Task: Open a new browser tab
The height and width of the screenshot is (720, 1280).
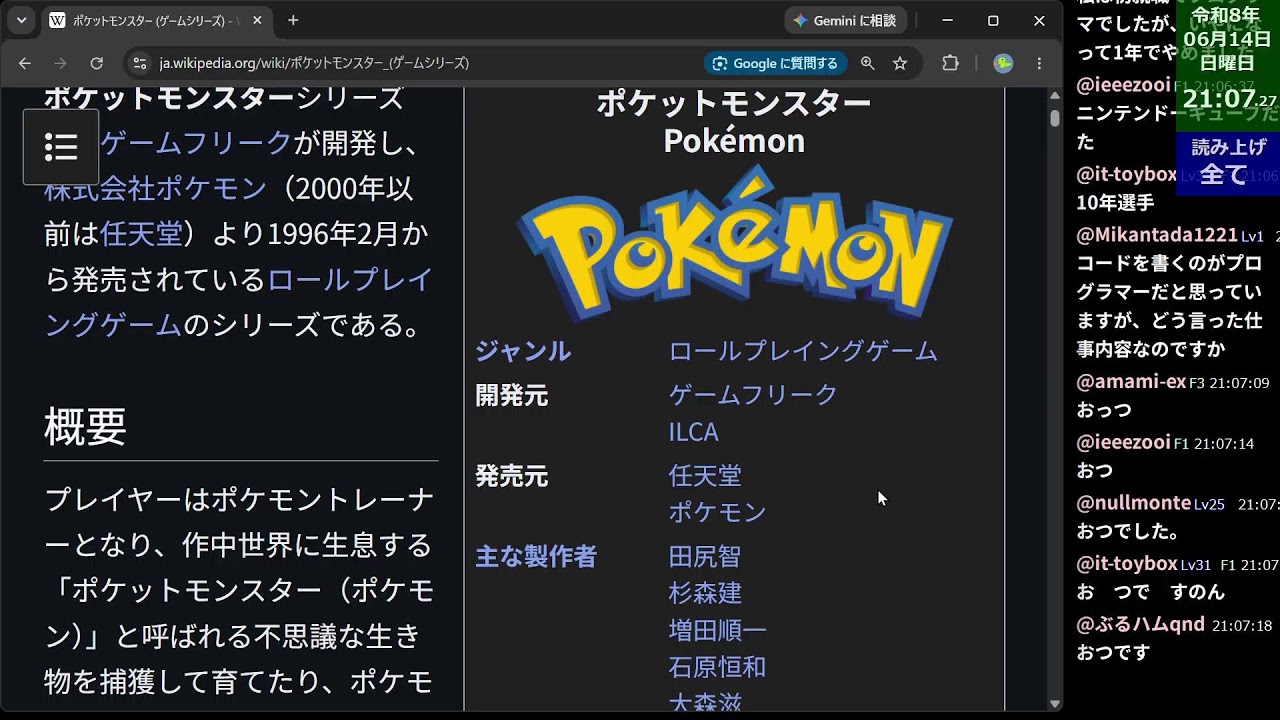Action: [x=293, y=20]
